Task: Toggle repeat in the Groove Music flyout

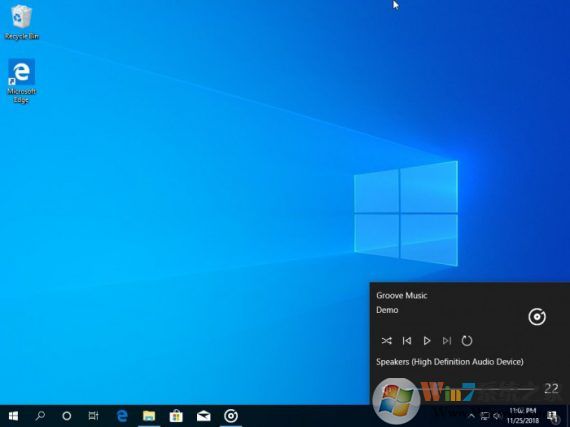Action: click(x=467, y=341)
